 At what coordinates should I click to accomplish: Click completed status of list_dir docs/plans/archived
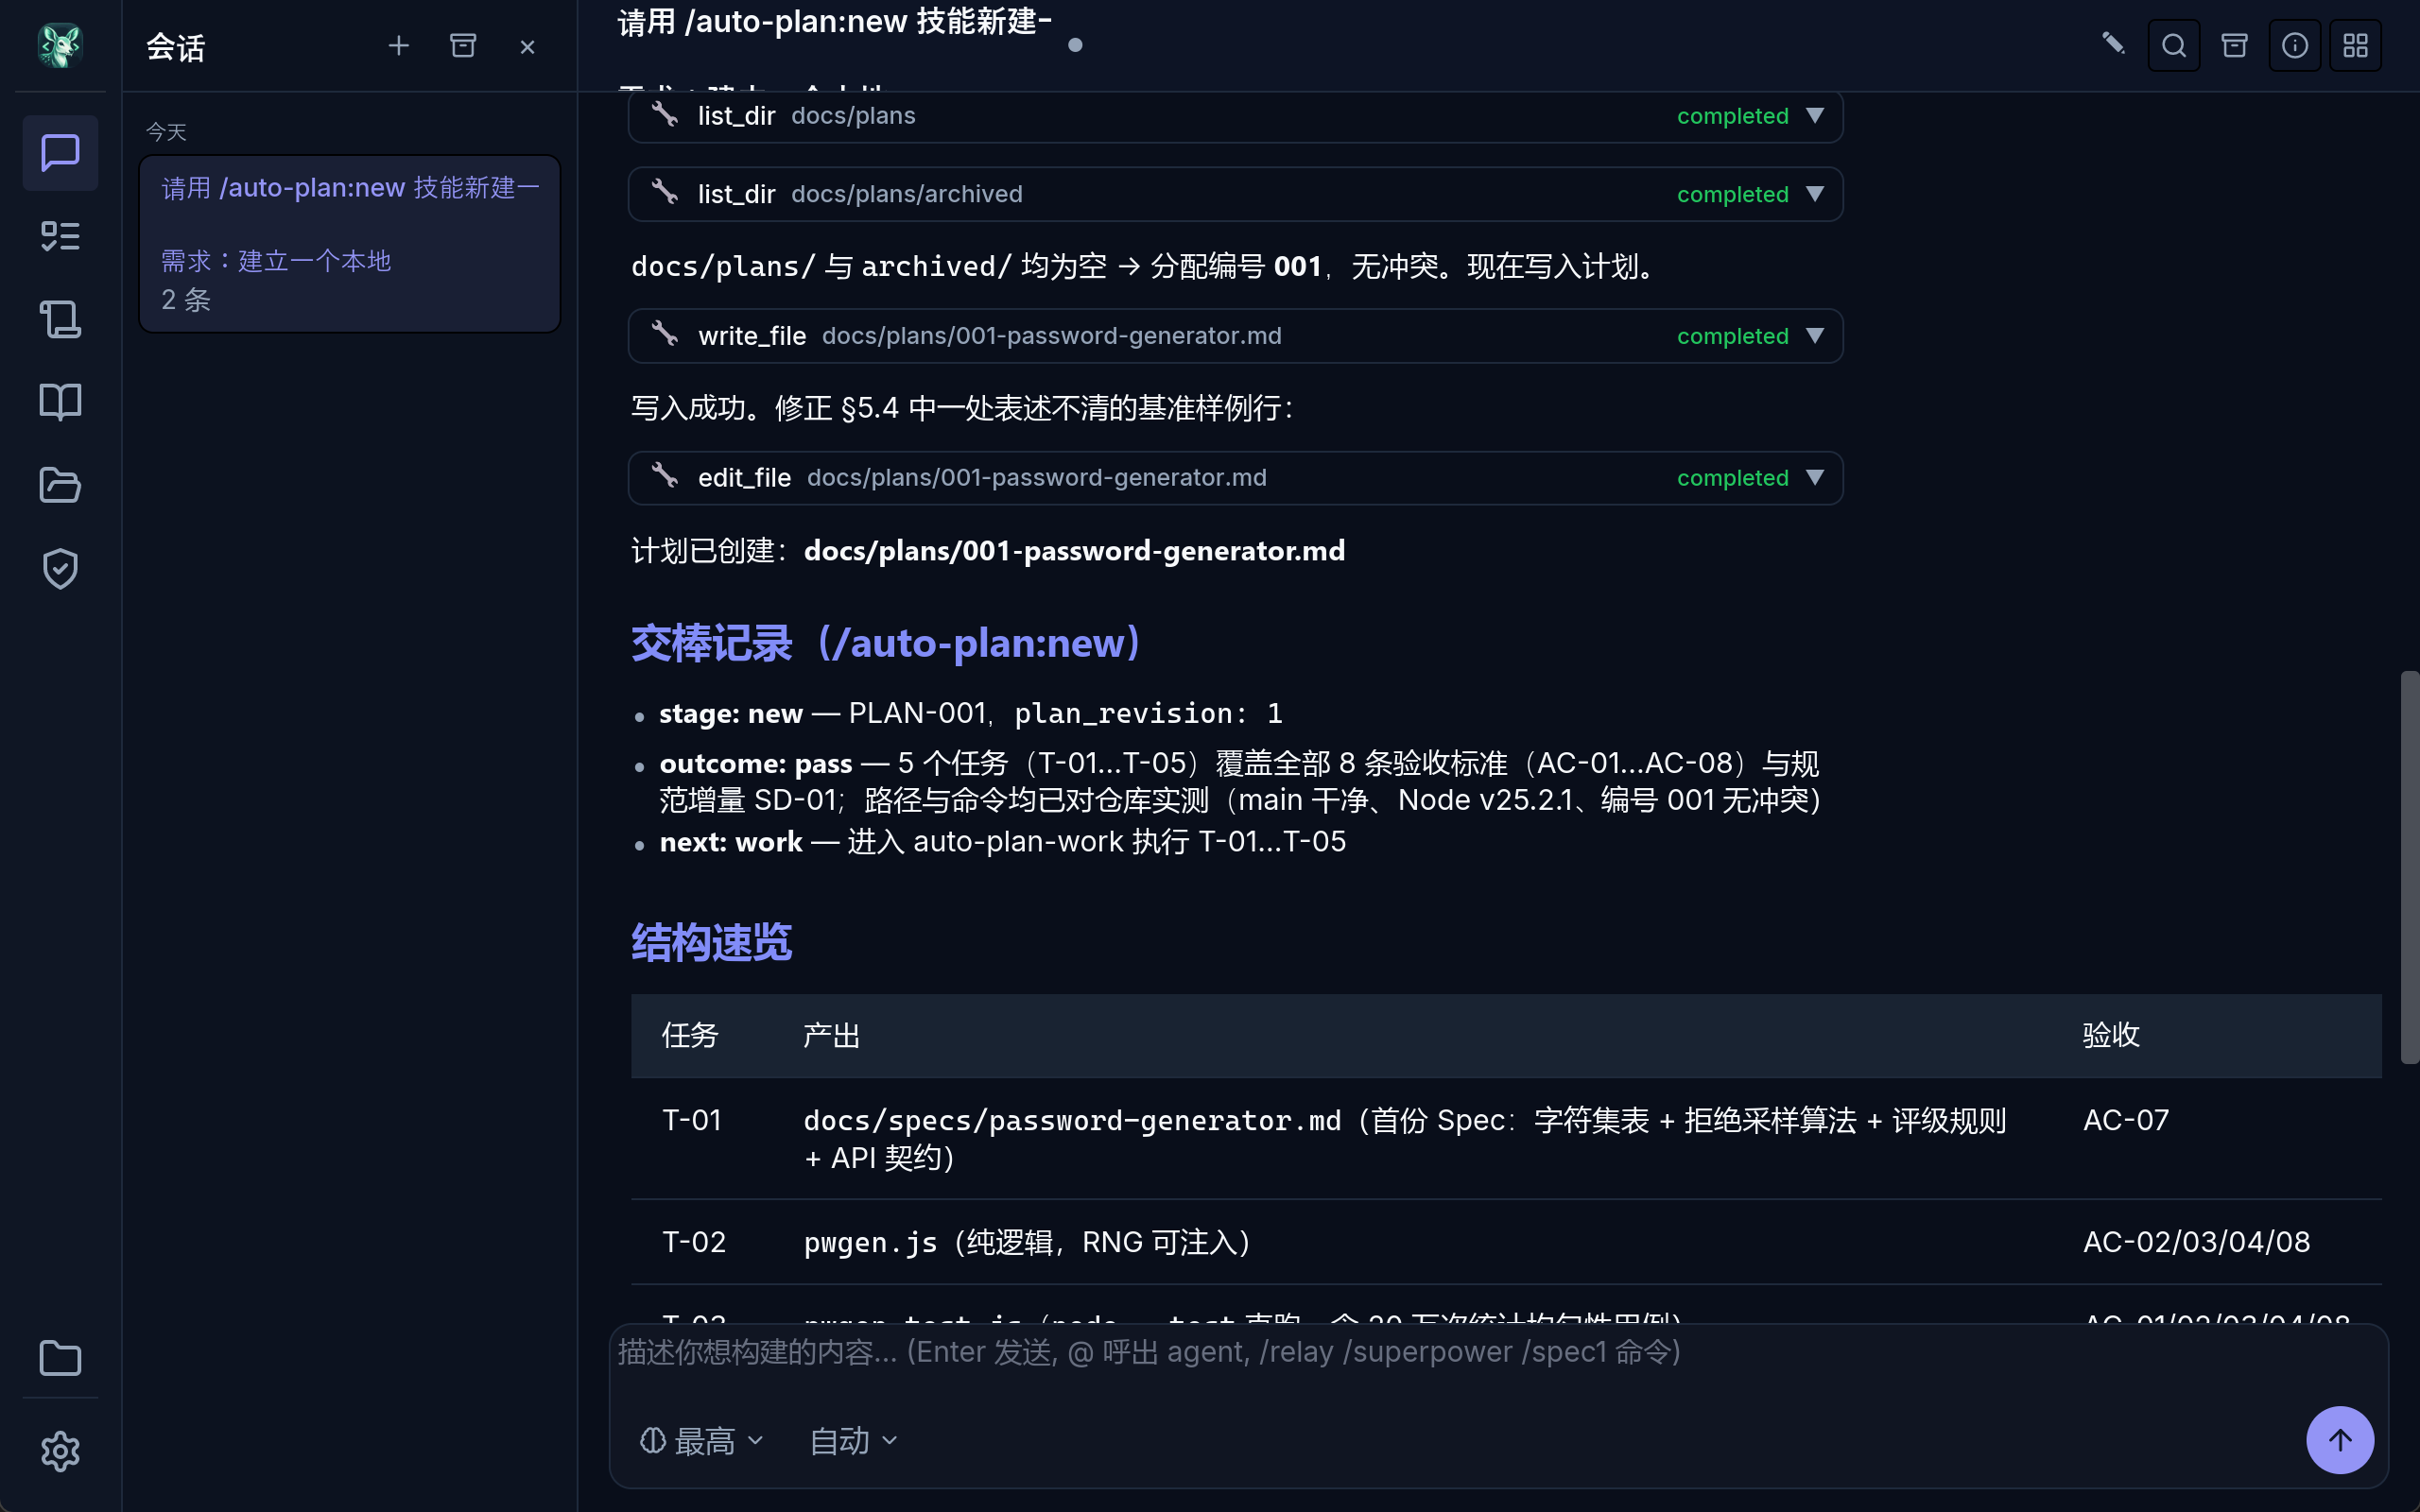pyautogui.click(x=1733, y=194)
